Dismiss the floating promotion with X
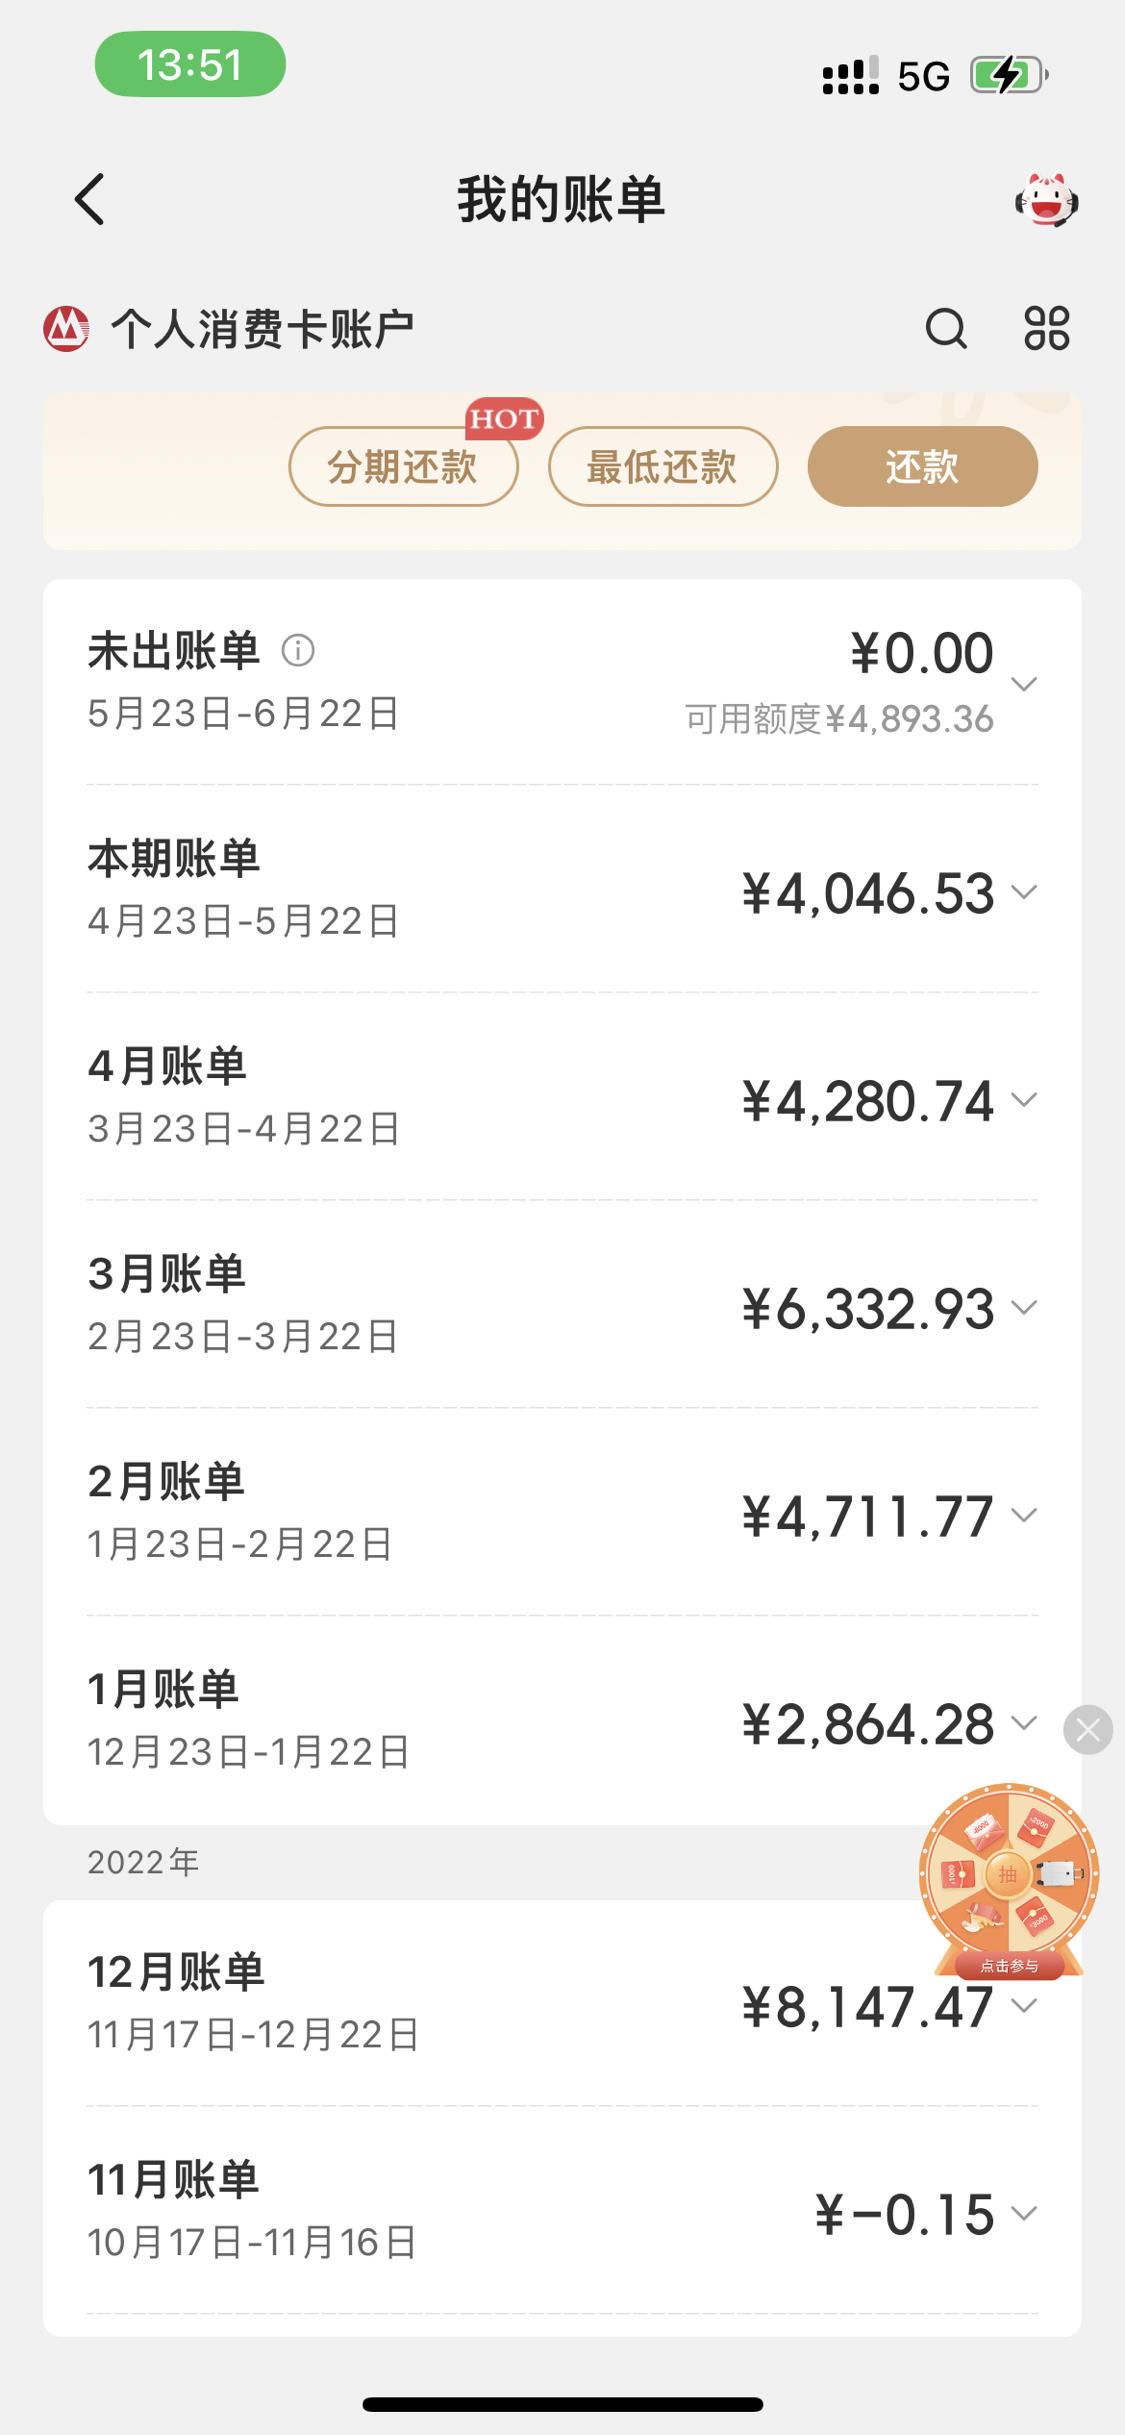The image size is (1125, 2435). tap(1088, 1730)
